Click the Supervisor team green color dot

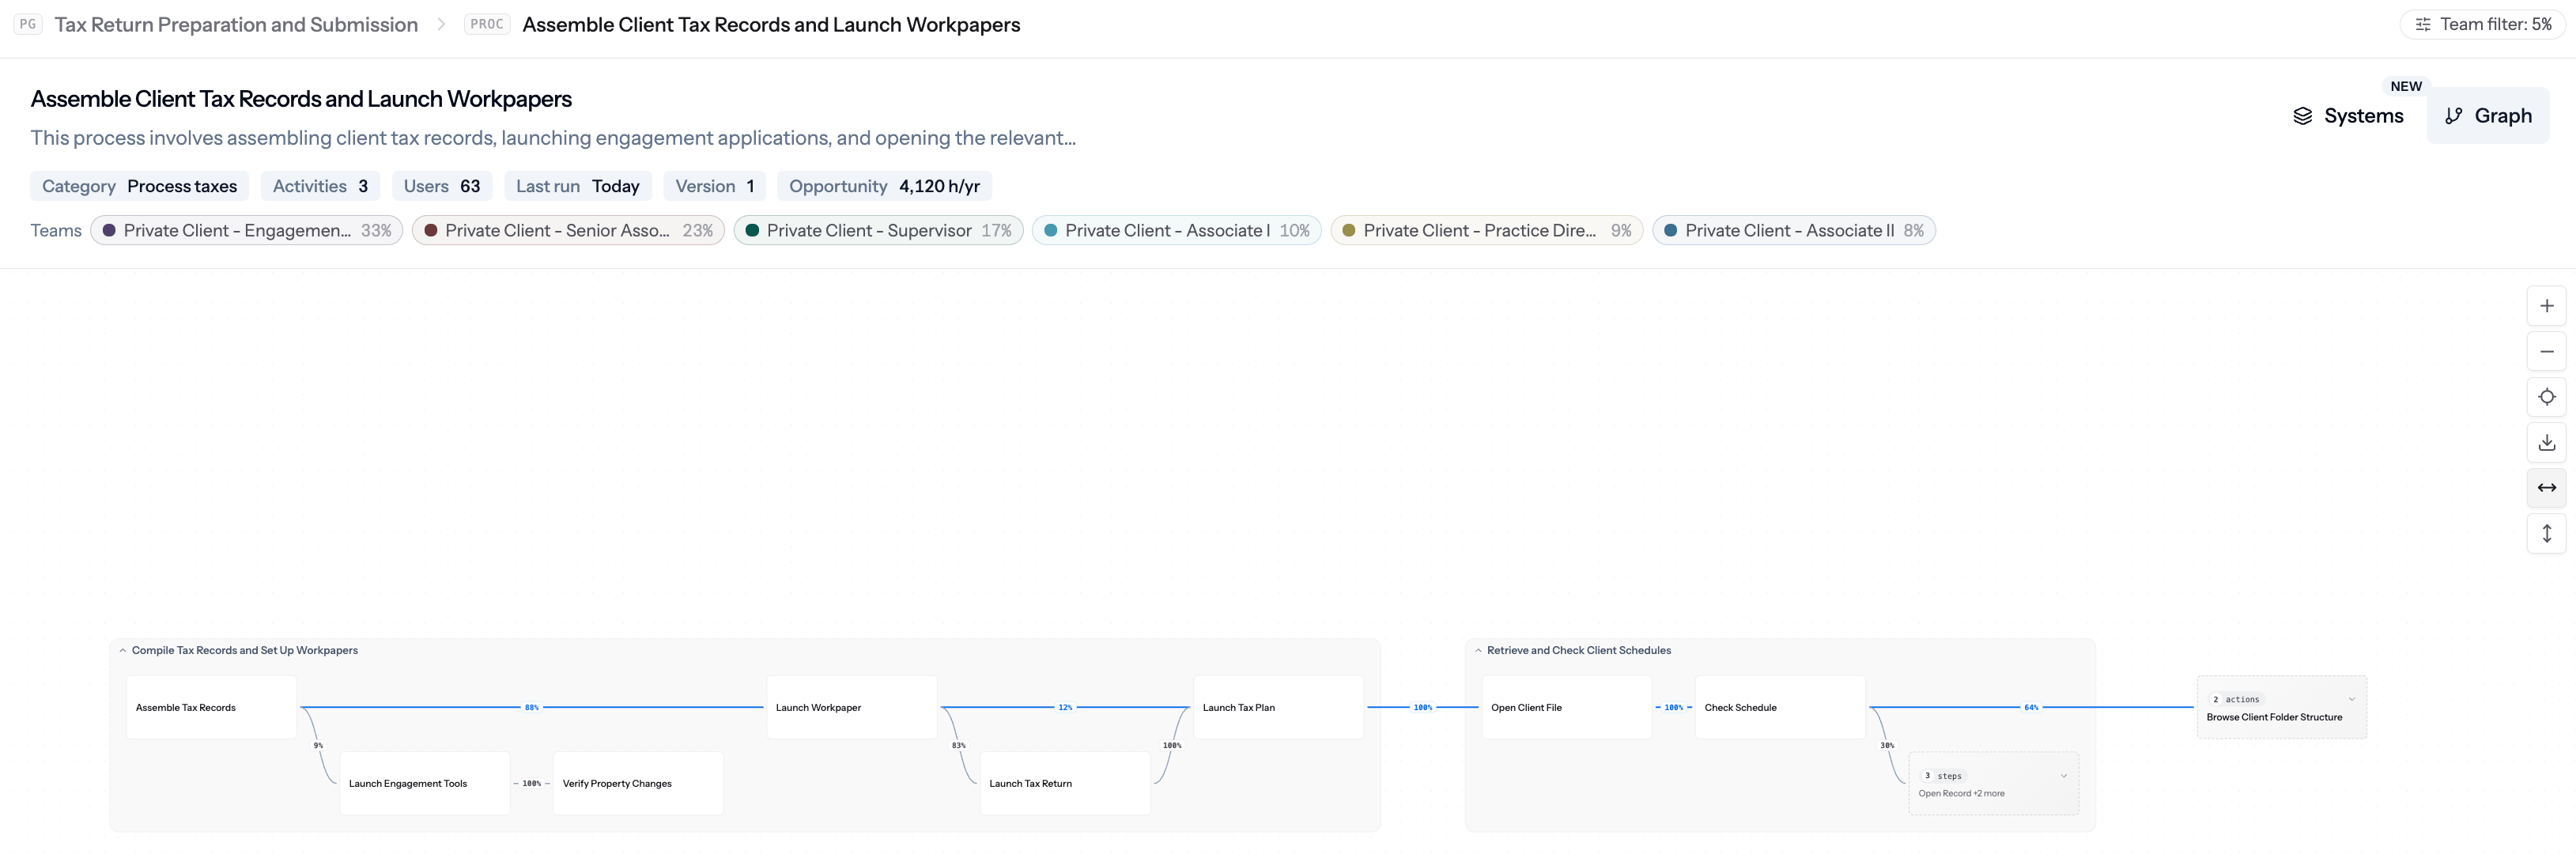[752, 230]
